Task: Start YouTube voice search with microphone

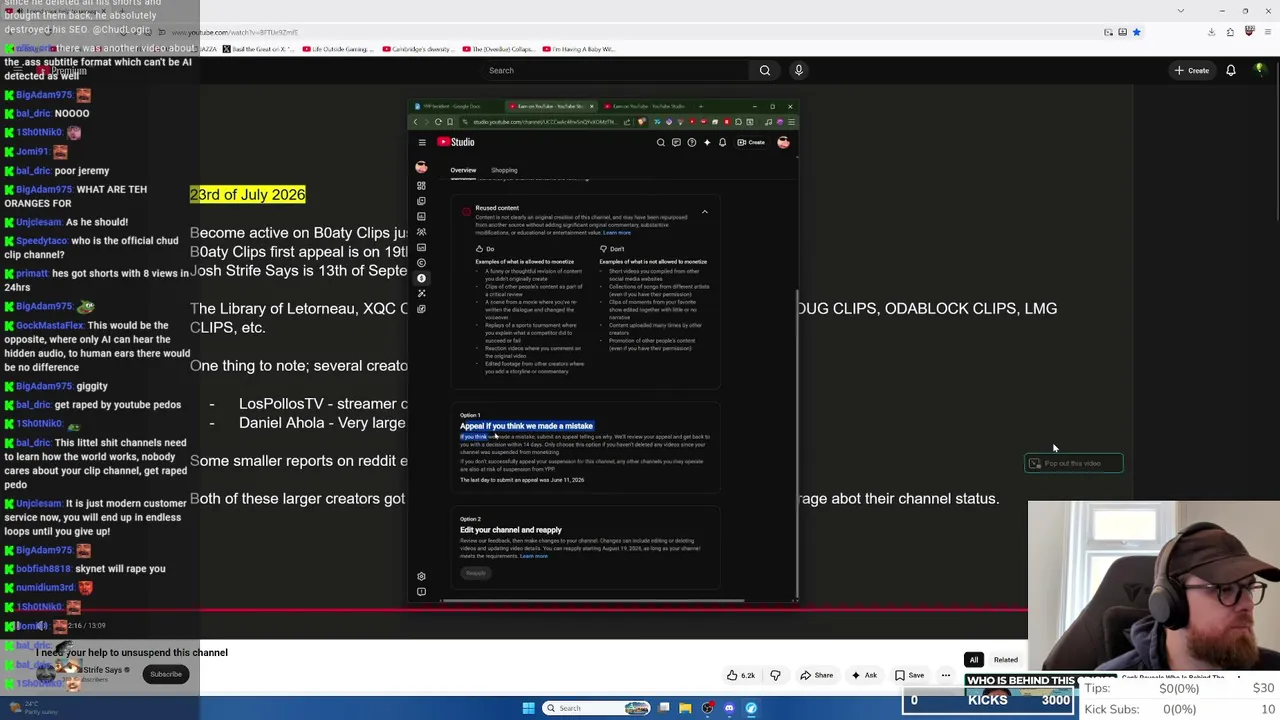Action: pyautogui.click(x=798, y=70)
